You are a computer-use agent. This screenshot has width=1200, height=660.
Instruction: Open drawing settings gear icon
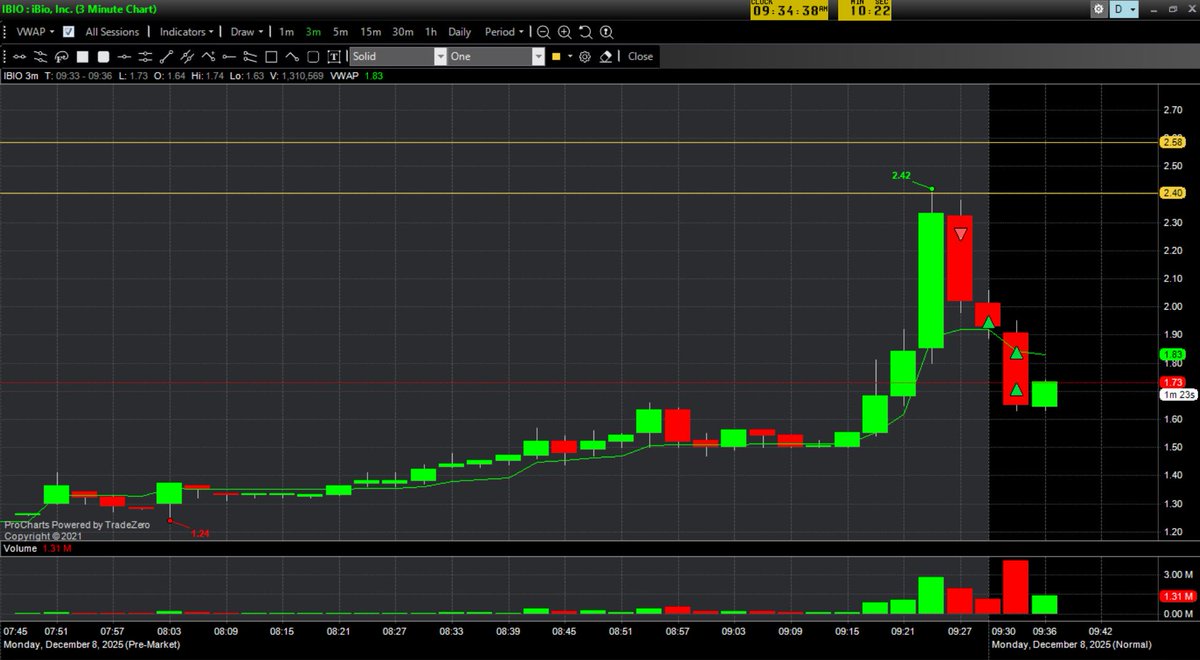[585, 57]
